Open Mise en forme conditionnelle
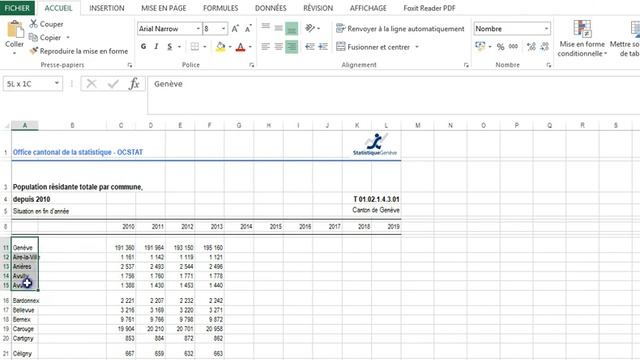The image size is (640, 360). coord(582,38)
